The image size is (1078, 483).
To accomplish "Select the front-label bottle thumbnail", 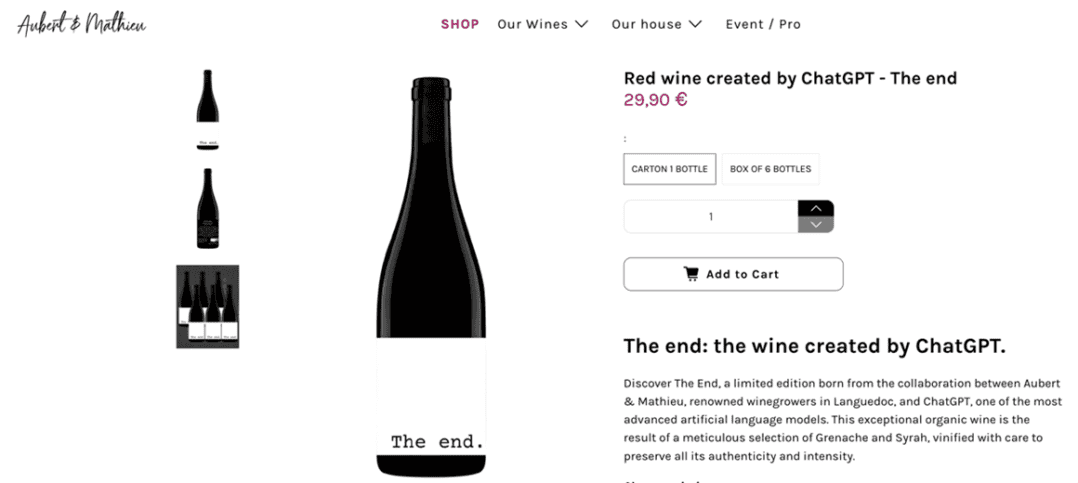I will (208, 109).
